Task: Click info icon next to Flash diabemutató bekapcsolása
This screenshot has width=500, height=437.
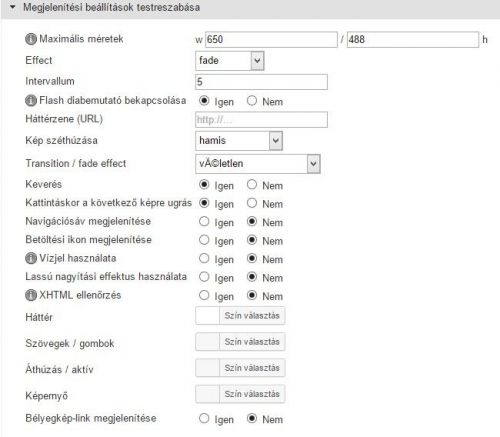Action: 31,101
